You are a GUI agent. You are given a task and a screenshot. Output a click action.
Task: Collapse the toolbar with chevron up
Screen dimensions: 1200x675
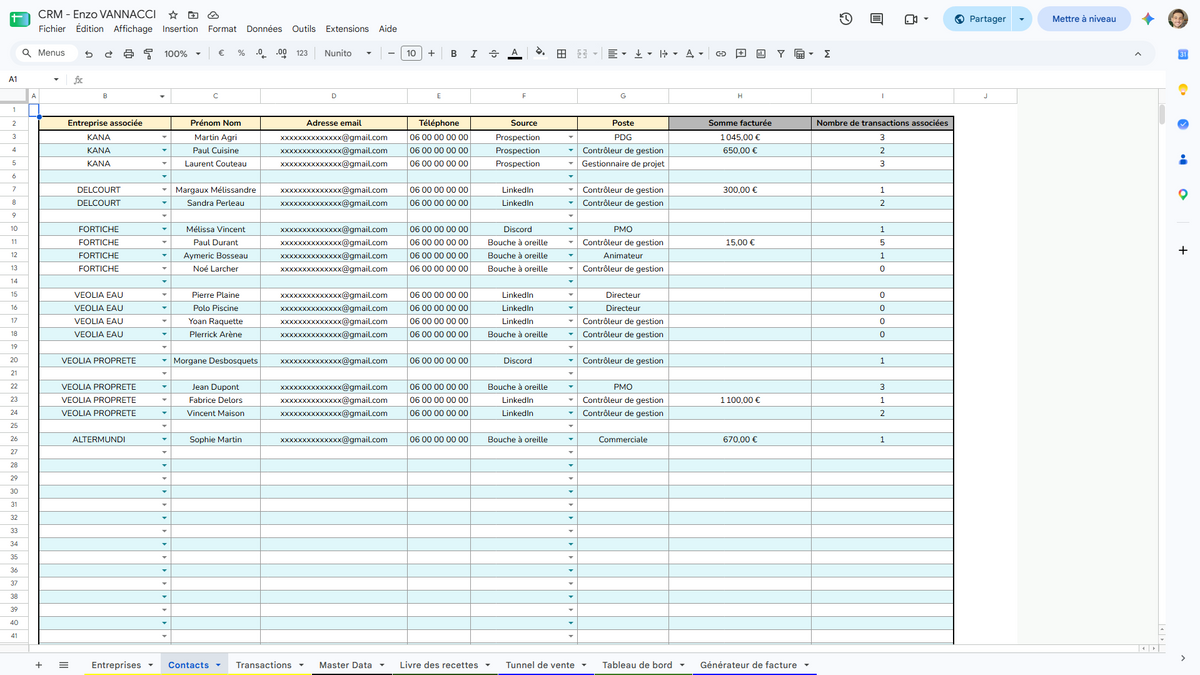pos(1138,54)
